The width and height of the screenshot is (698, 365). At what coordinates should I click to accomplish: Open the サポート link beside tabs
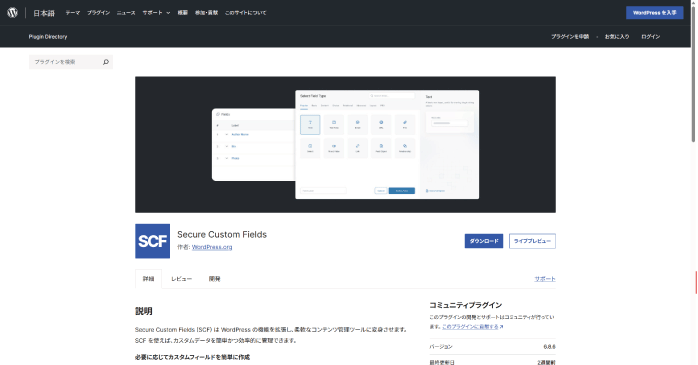point(545,279)
